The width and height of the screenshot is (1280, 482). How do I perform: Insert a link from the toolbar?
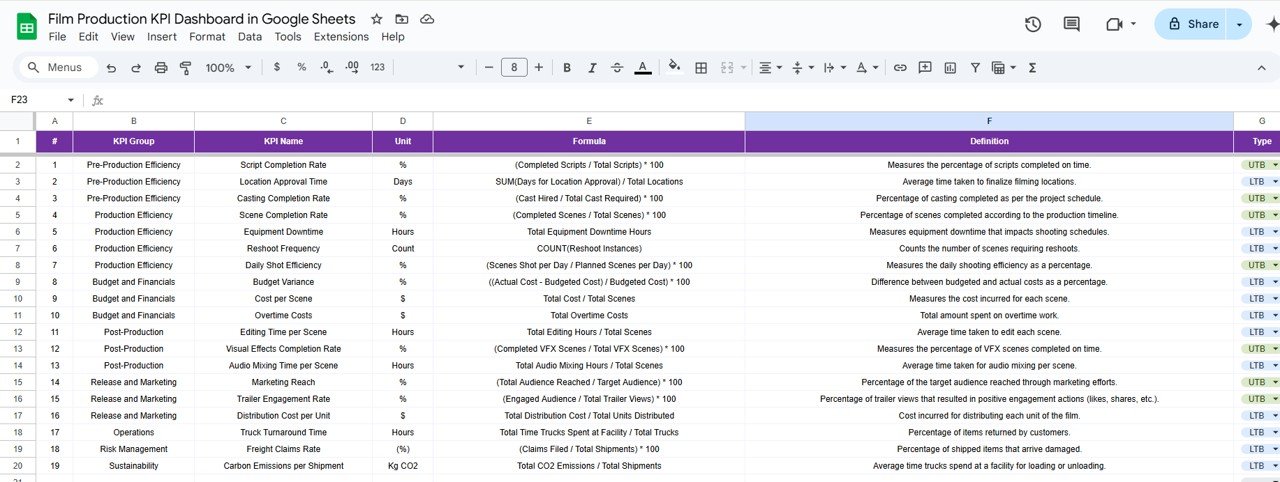click(900, 67)
